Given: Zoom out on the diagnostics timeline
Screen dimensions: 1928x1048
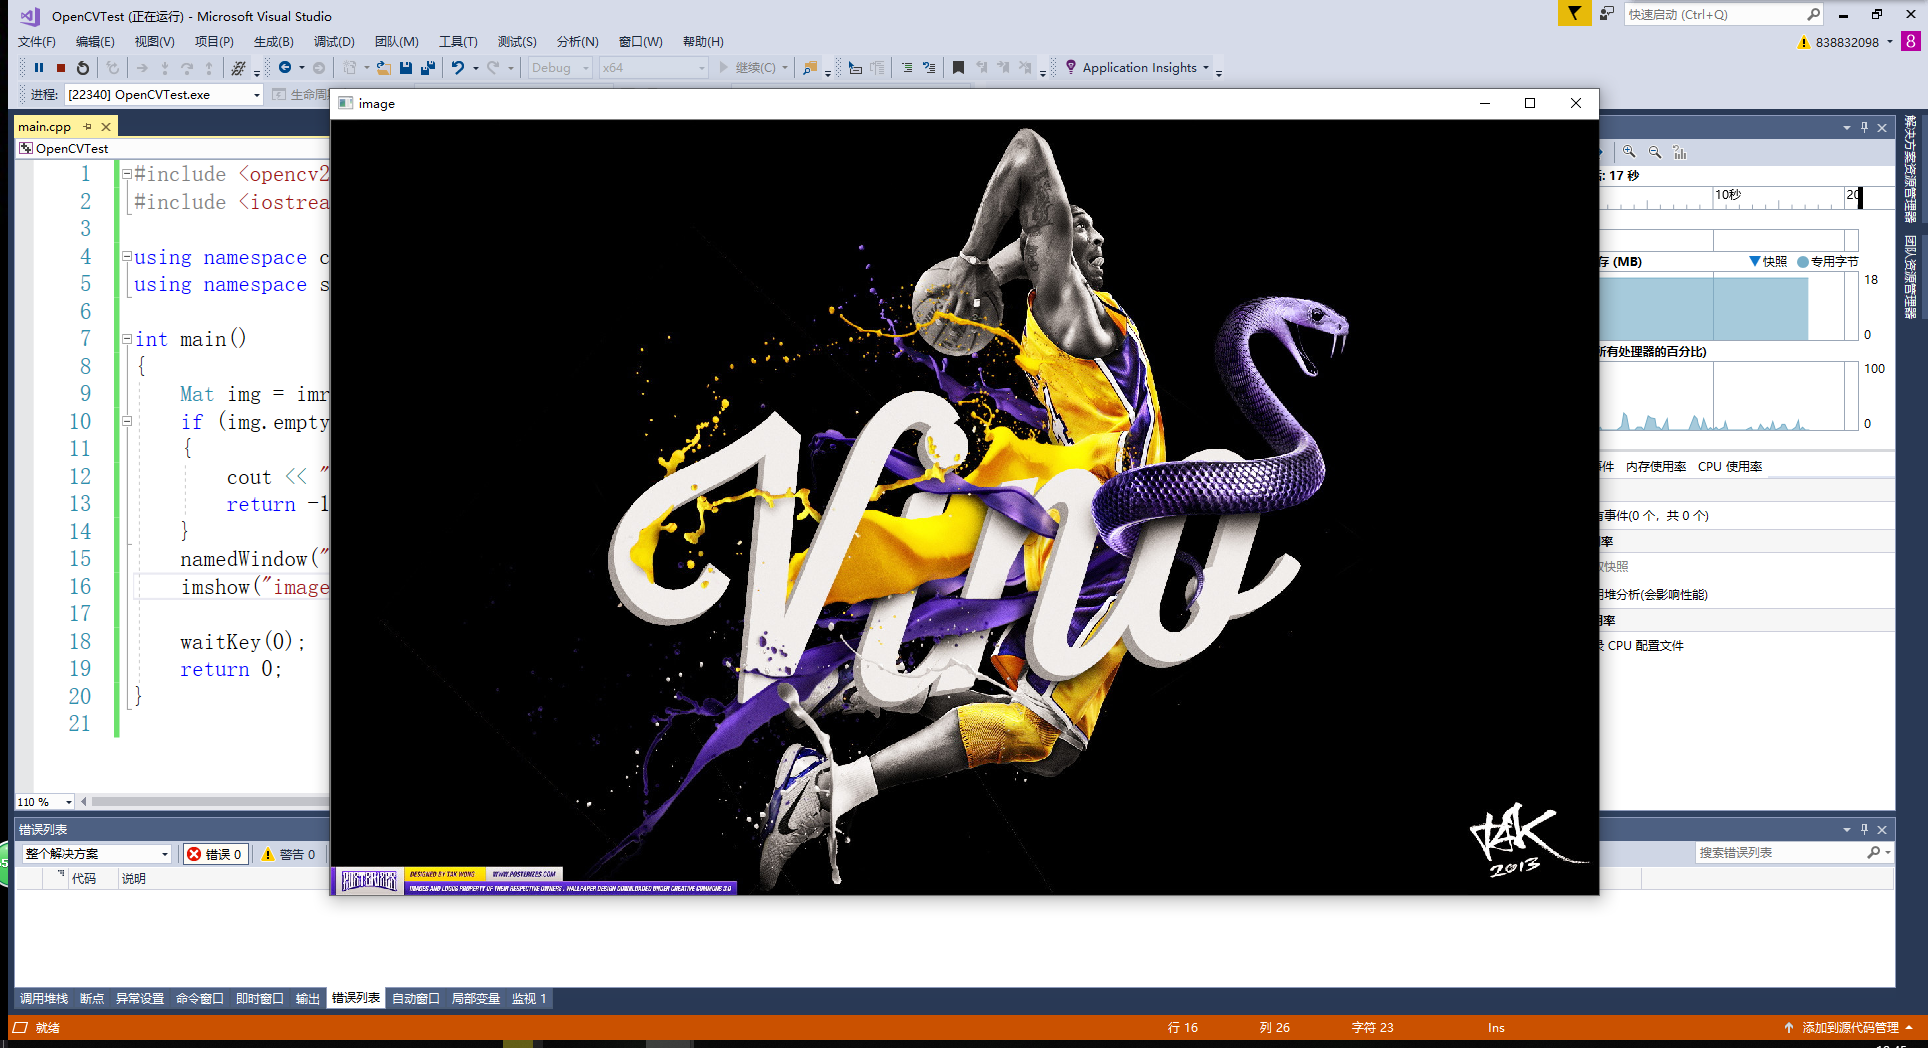Looking at the screenshot, I should [1655, 152].
